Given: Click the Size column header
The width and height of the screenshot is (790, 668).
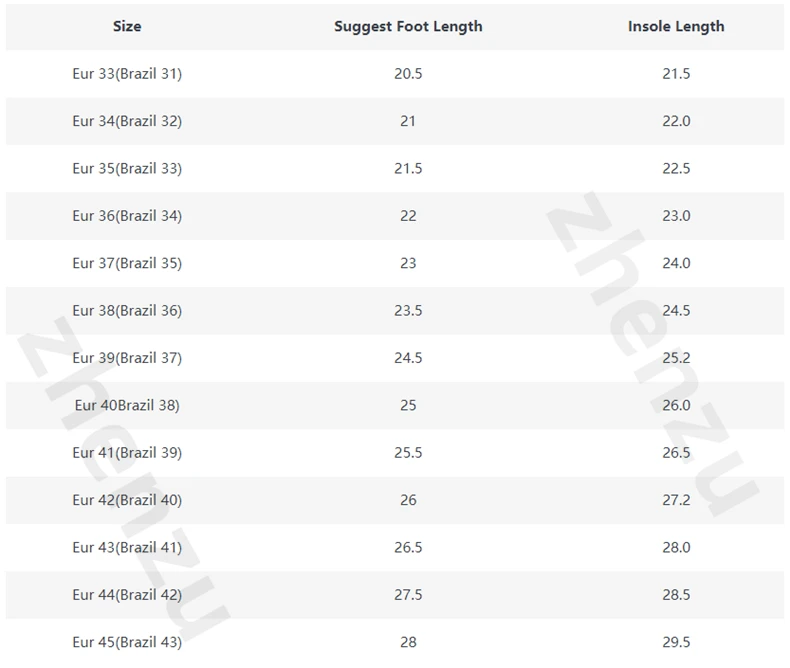Looking at the screenshot, I should [x=127, y=27].
